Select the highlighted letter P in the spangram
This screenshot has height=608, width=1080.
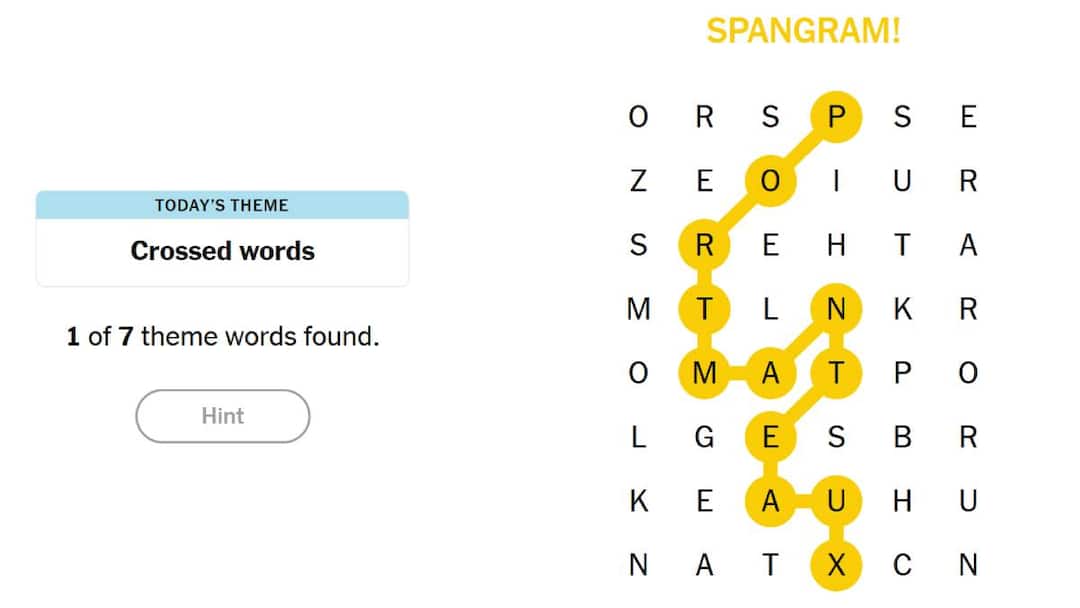click(x=836, y=118)
